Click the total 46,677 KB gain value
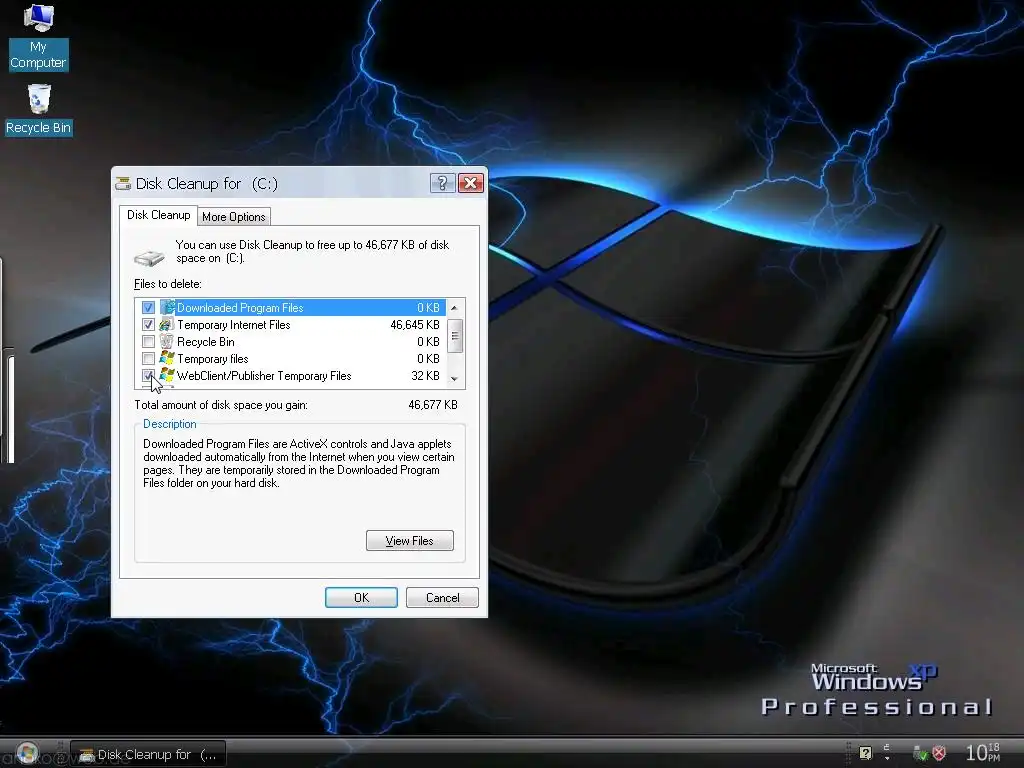1024x768 pixels. tap(432, 405)
